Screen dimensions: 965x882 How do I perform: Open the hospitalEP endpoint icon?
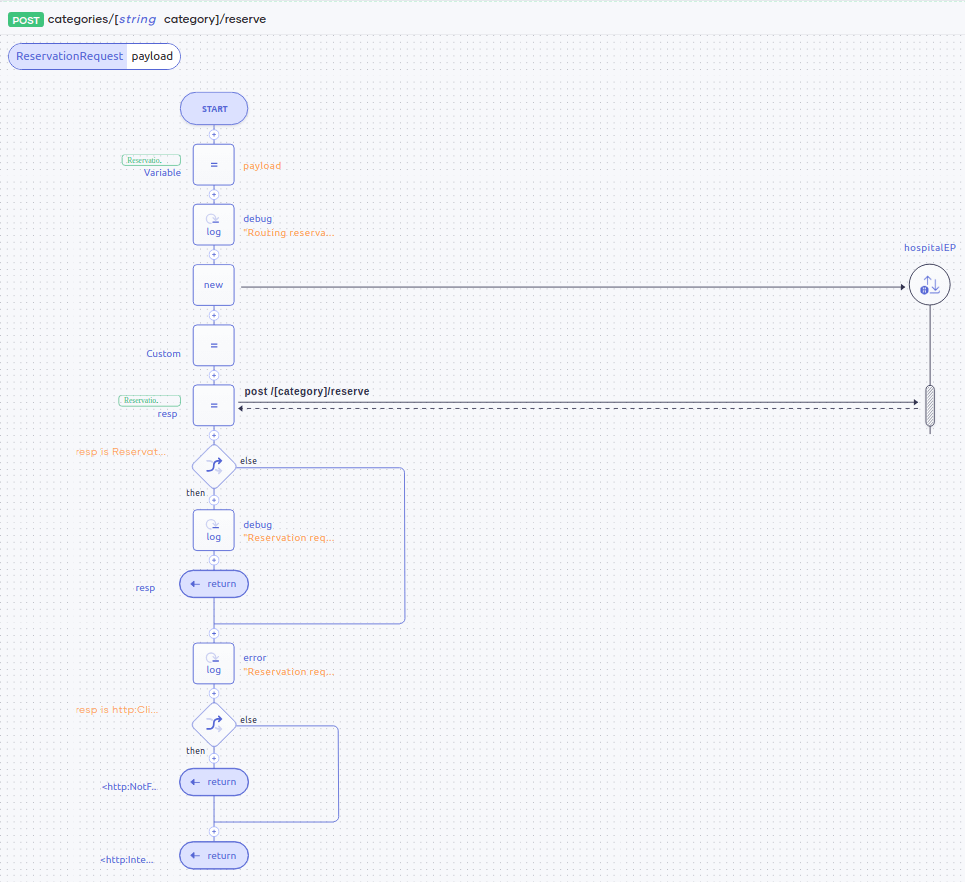coord(929,285)
